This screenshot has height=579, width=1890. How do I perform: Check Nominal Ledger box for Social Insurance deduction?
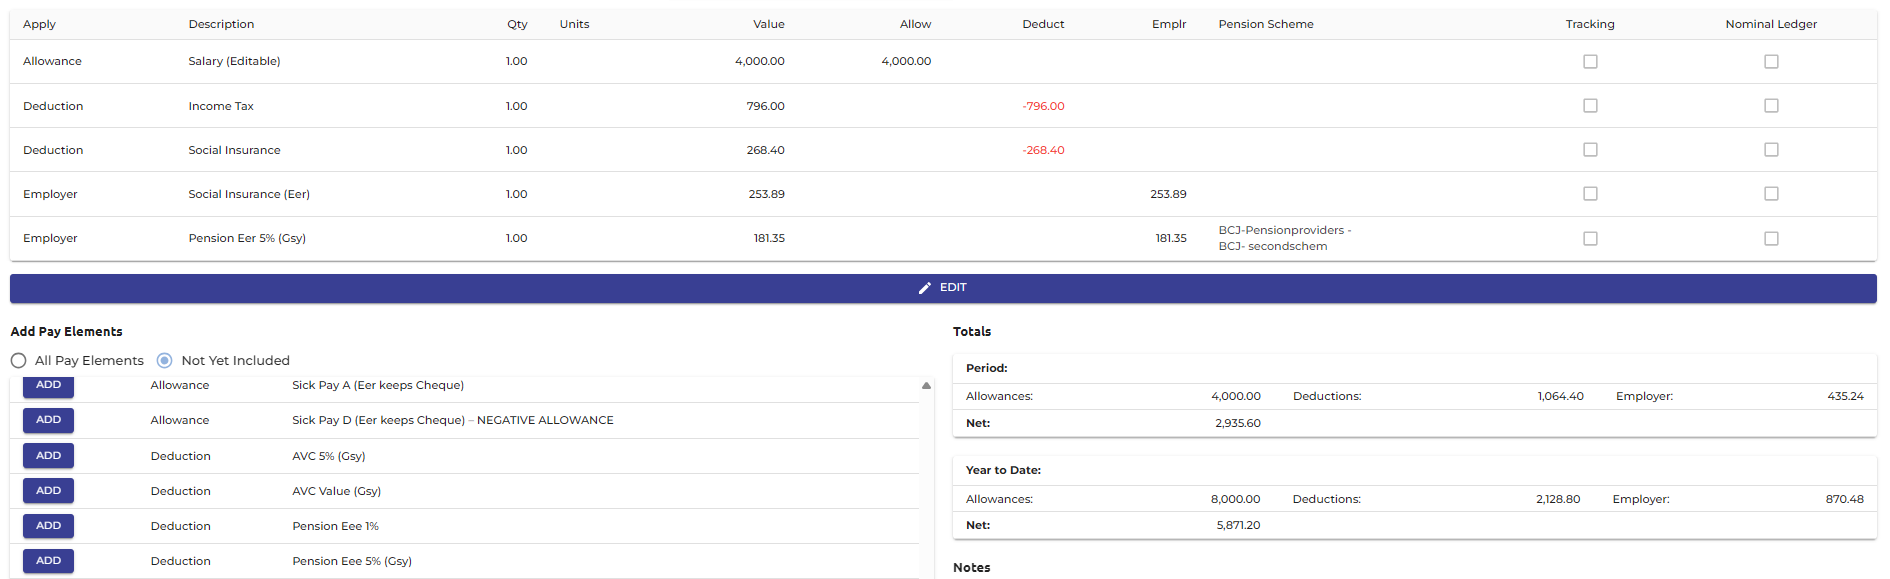(1771, 150)
